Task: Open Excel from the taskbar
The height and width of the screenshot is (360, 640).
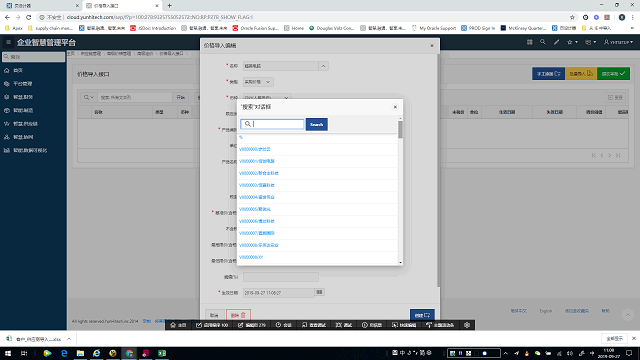Action: 162,353
